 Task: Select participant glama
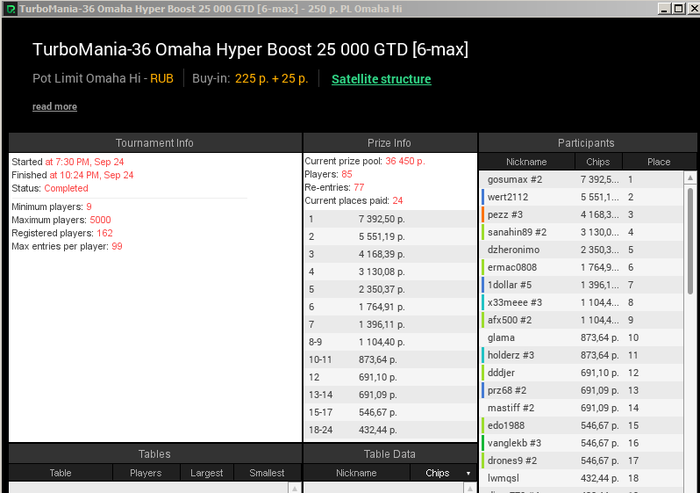(581, 338)
